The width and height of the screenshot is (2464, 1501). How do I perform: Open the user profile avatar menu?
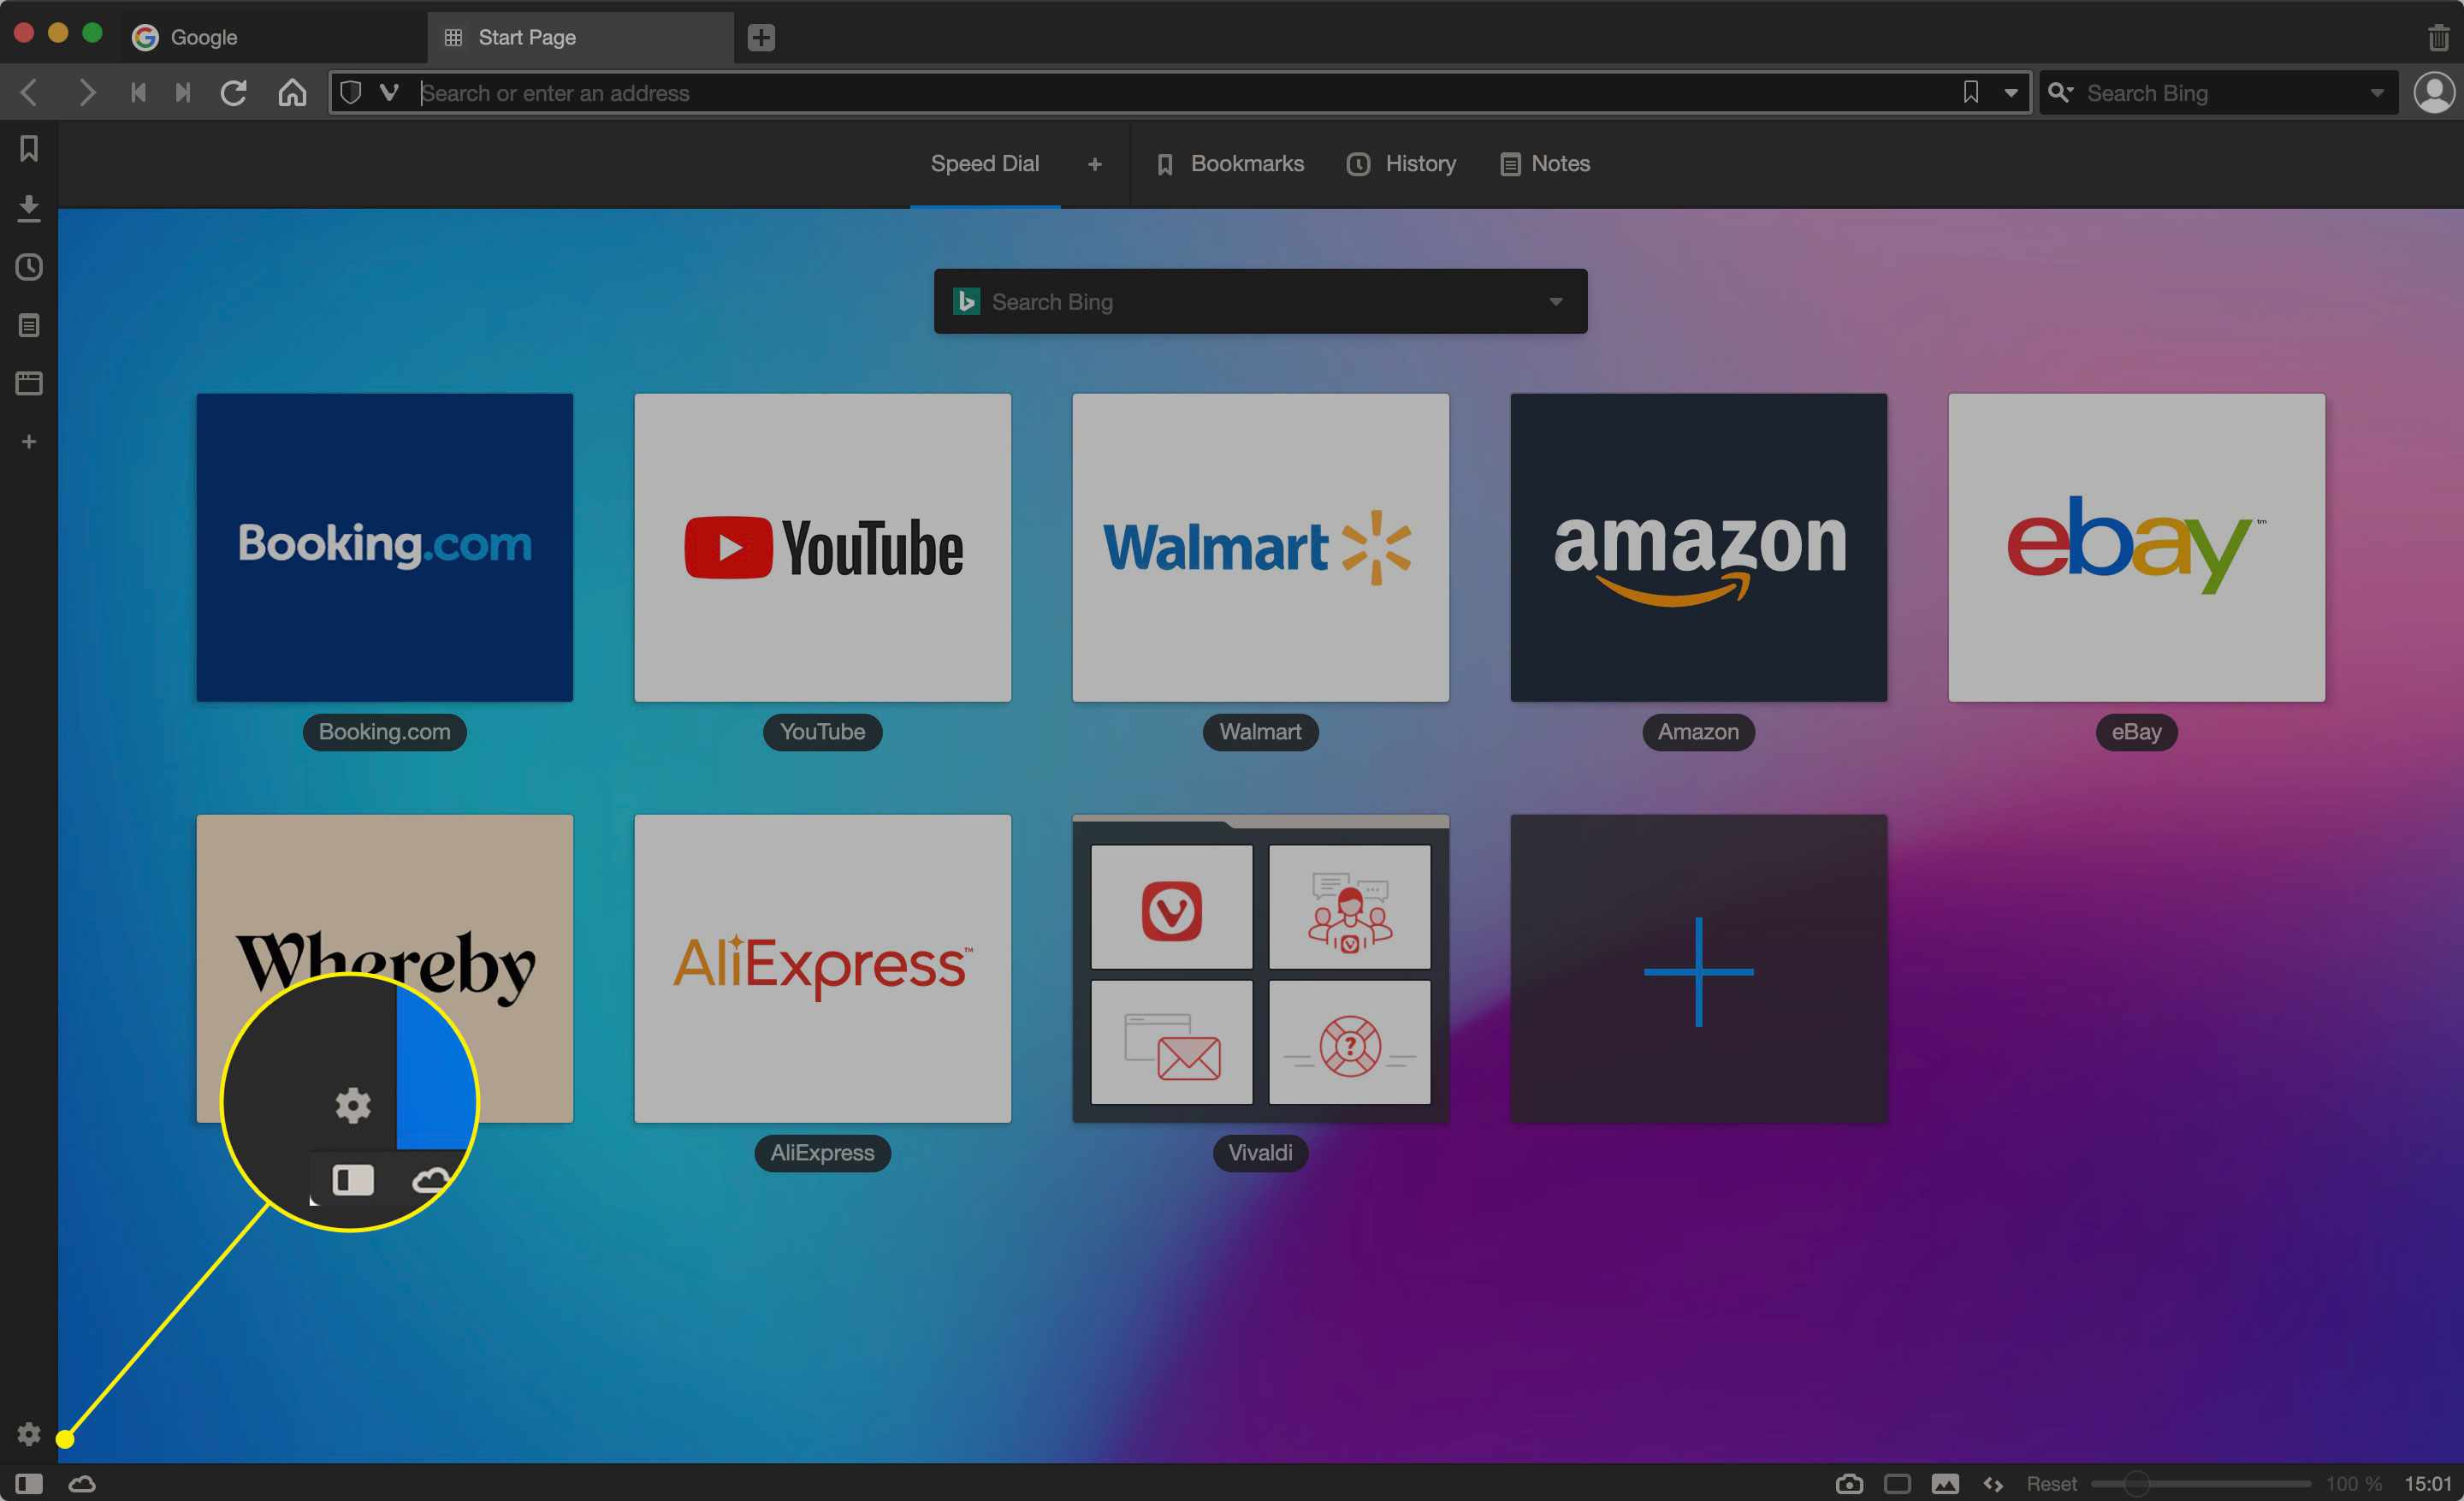click(x=2434, y=93)
